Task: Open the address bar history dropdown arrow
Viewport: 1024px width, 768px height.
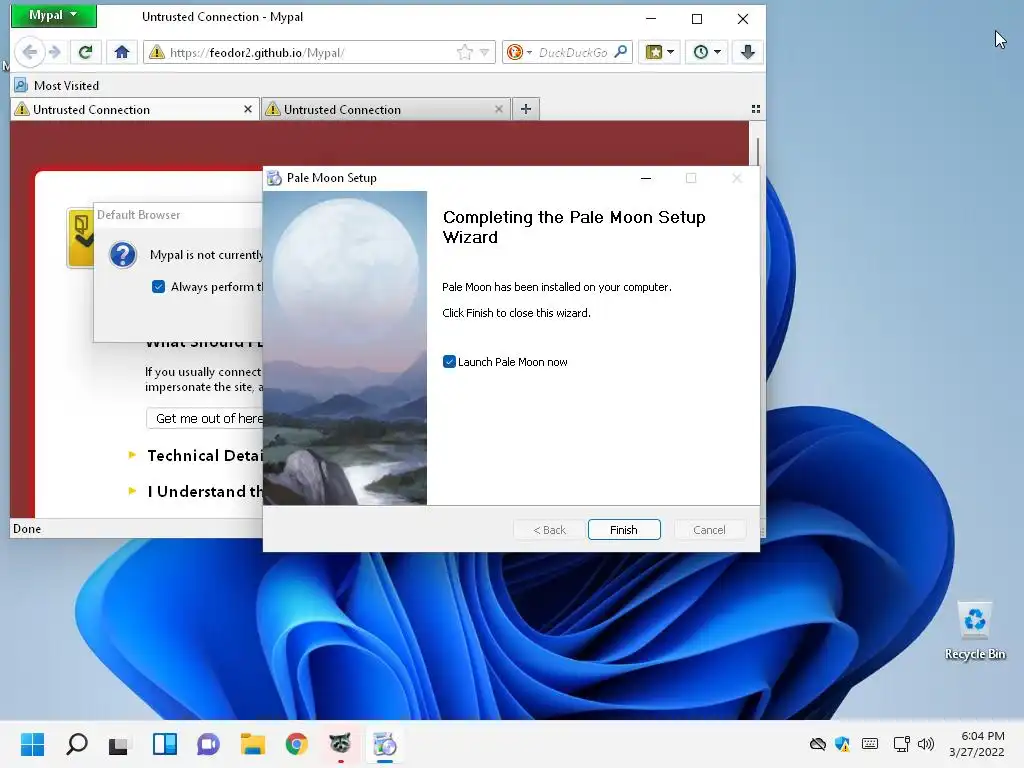Action: (x=485, y=52)
